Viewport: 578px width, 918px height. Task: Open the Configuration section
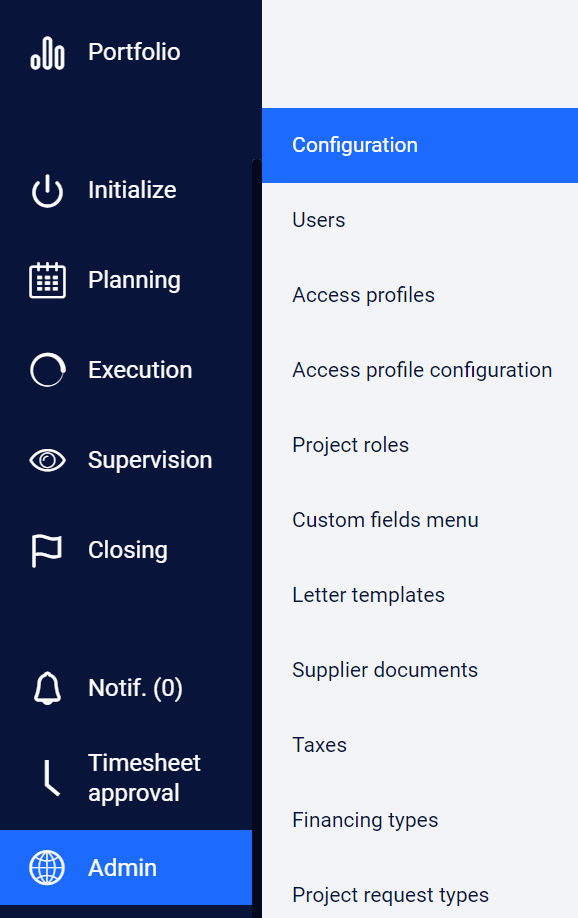[355, 145]
